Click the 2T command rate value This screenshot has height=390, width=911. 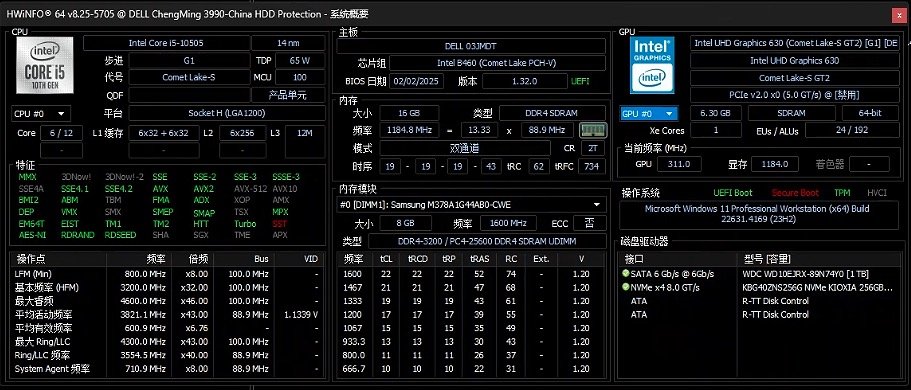point(593,148)
